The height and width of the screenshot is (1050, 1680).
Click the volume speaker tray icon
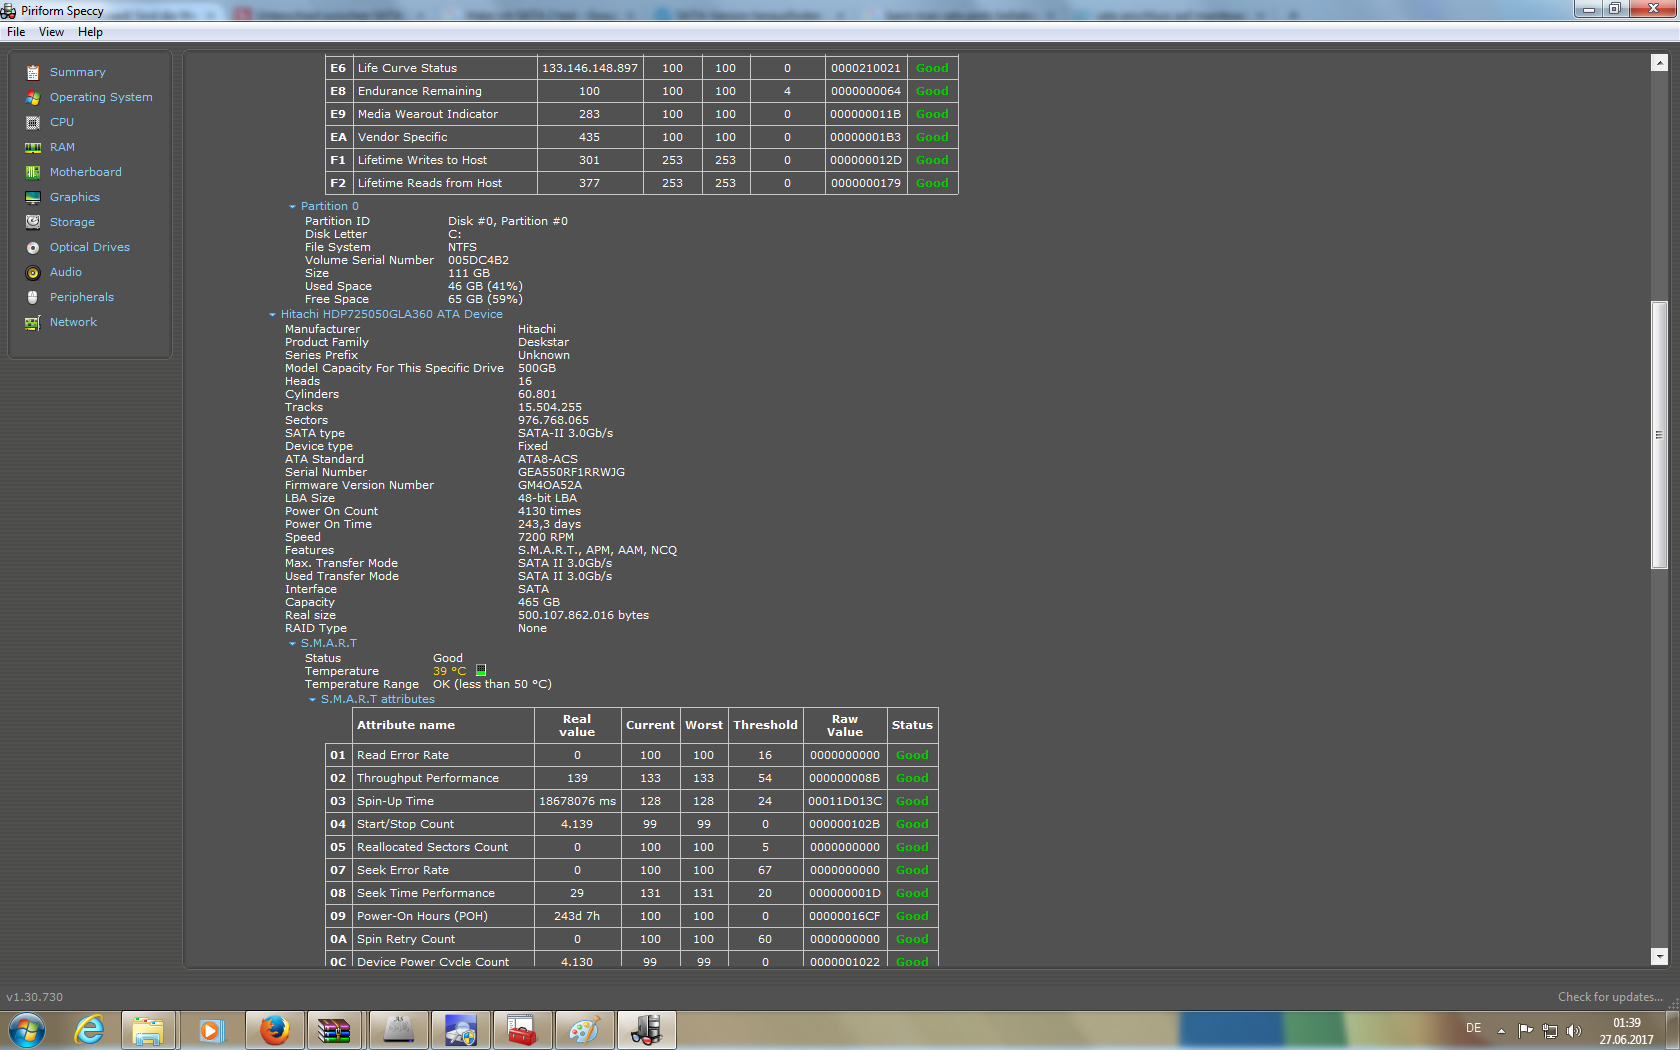[1574, 1030]
